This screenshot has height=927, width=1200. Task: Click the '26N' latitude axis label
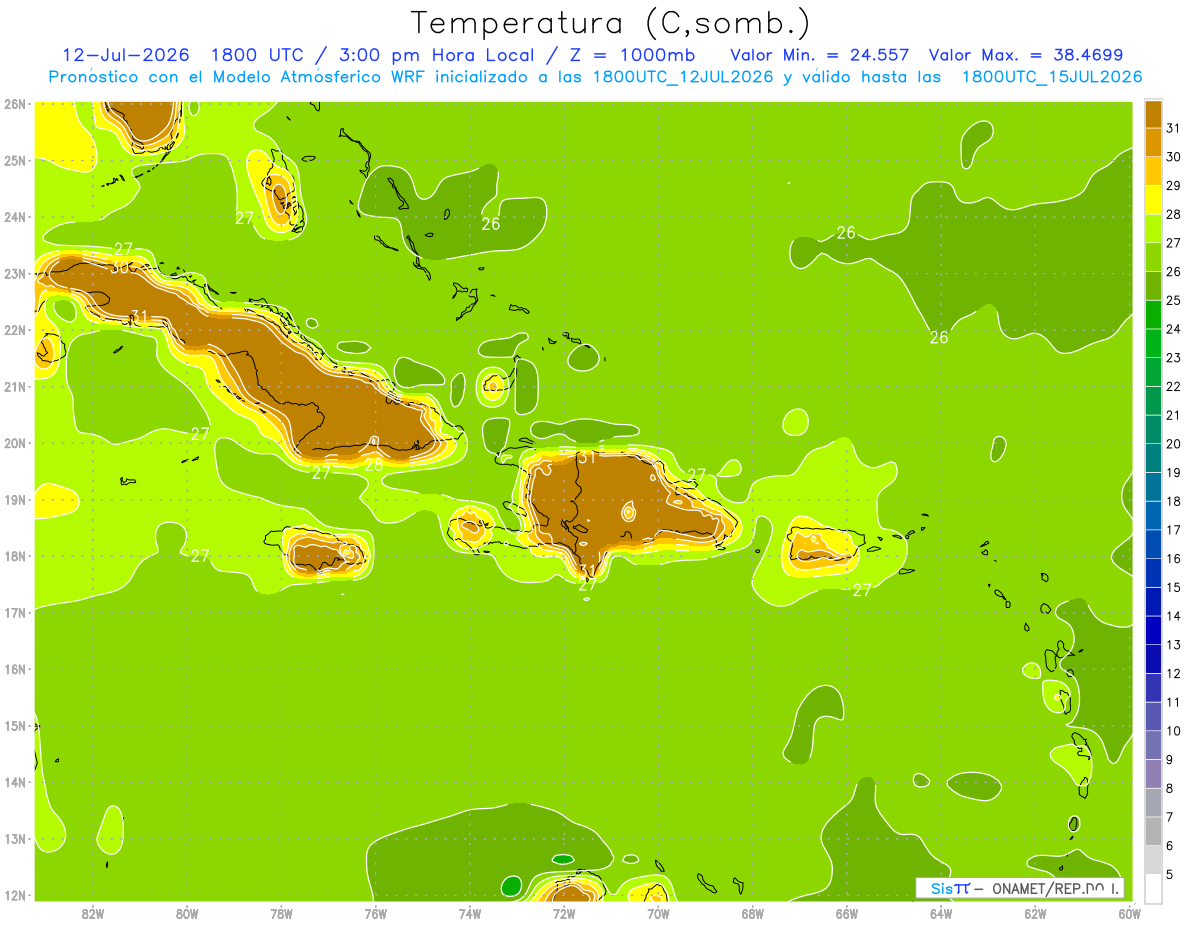(14, 104)
